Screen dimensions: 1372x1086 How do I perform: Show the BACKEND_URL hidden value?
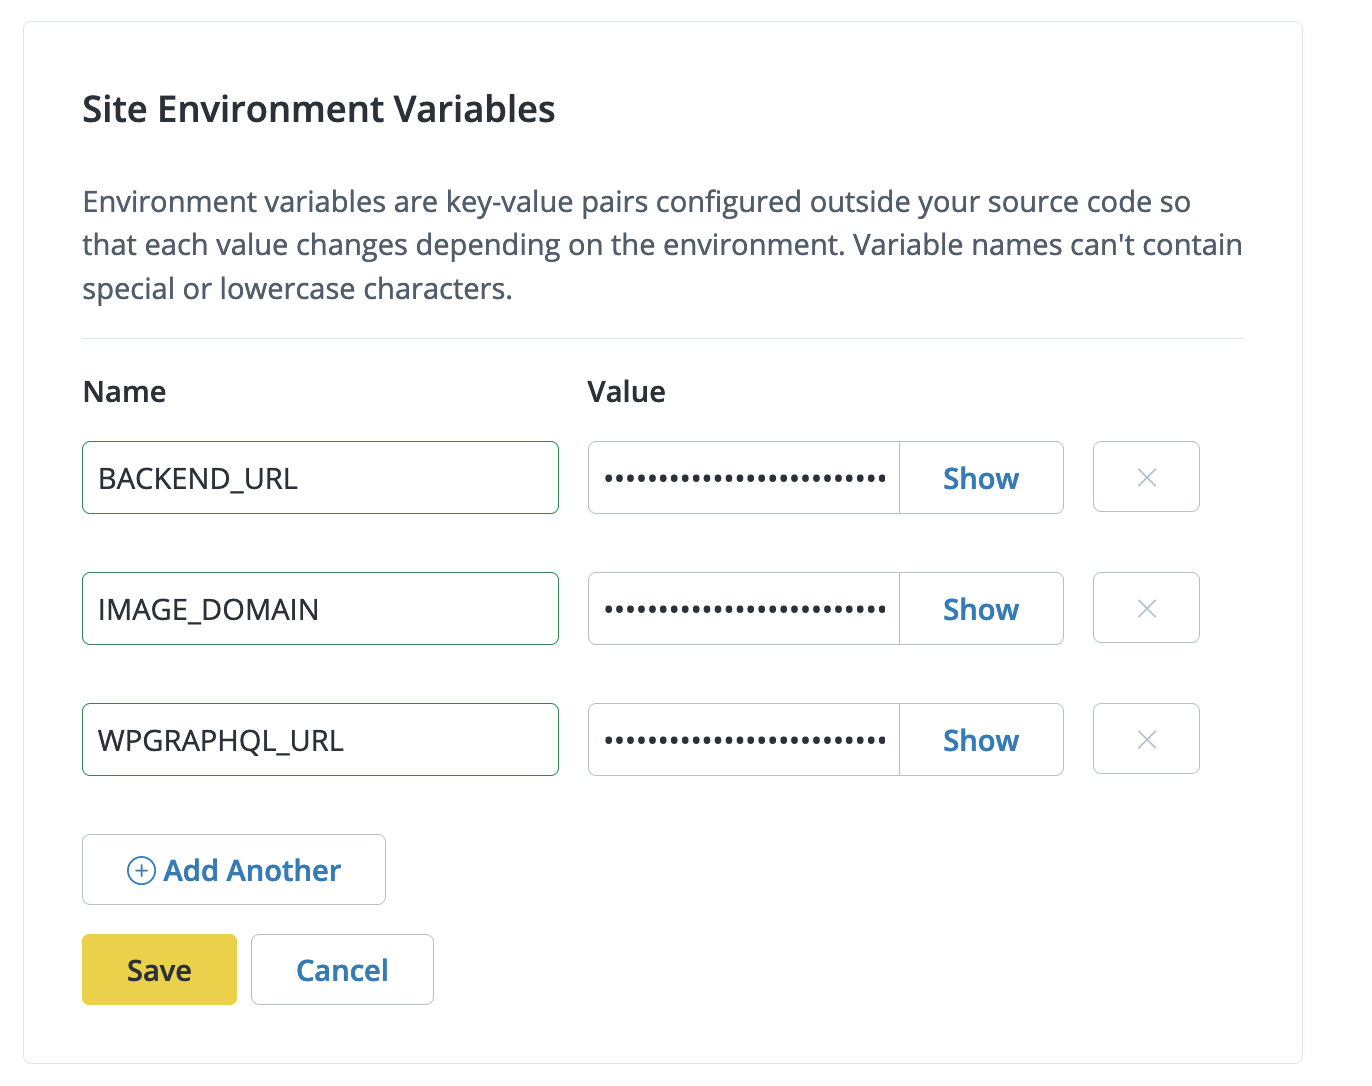pyautogui.click(x=980, y=477)
